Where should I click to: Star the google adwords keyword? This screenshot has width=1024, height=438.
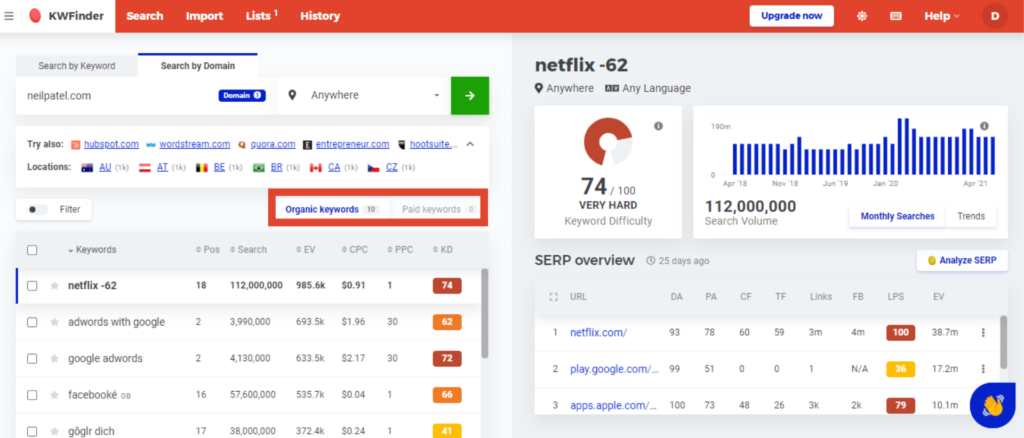click(x=54, y=358)
